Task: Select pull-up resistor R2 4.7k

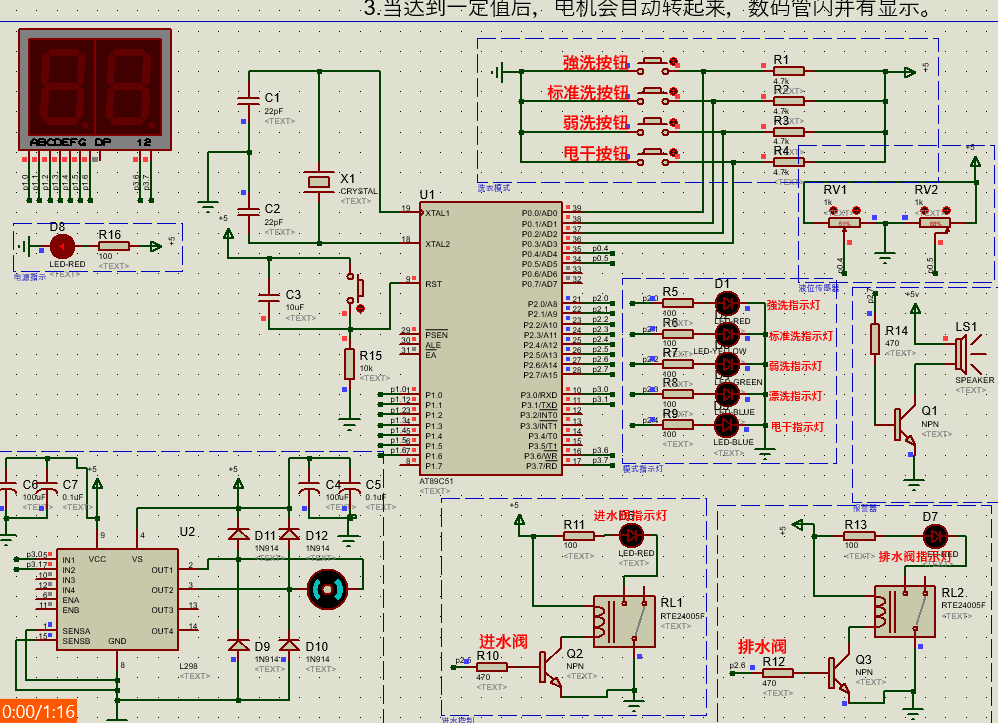Action: pyautogui.click(x=789, y=101)
